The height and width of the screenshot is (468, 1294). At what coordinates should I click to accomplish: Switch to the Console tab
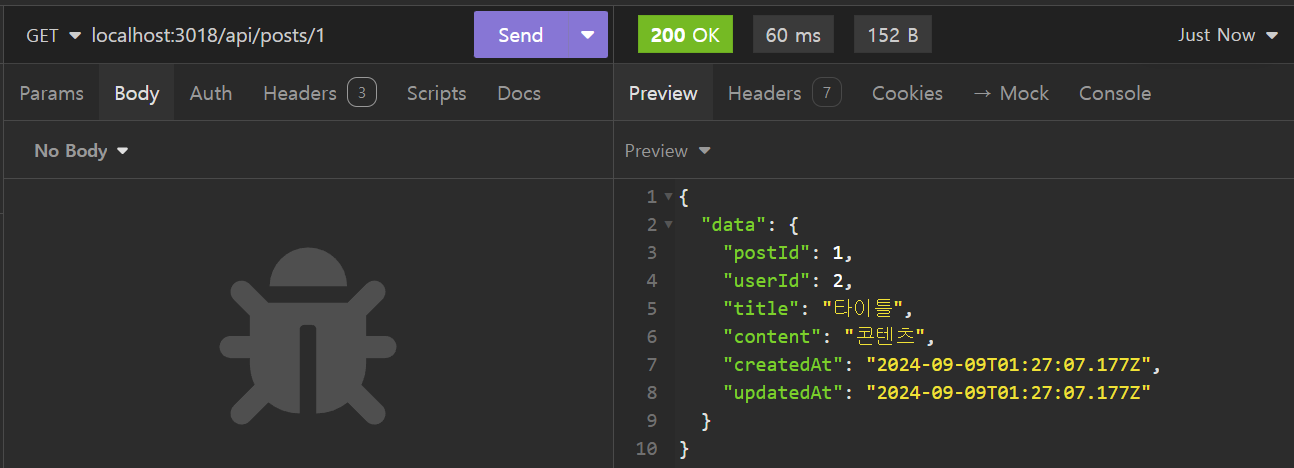pos(1115,93)
